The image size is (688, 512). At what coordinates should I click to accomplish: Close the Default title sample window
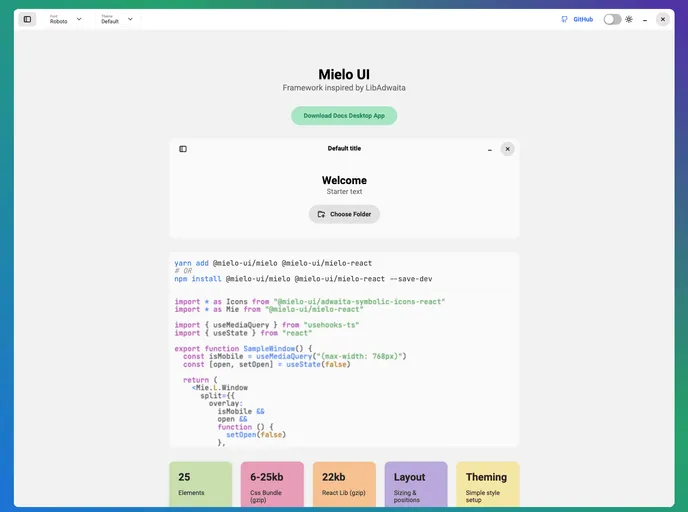pos(507,149)
